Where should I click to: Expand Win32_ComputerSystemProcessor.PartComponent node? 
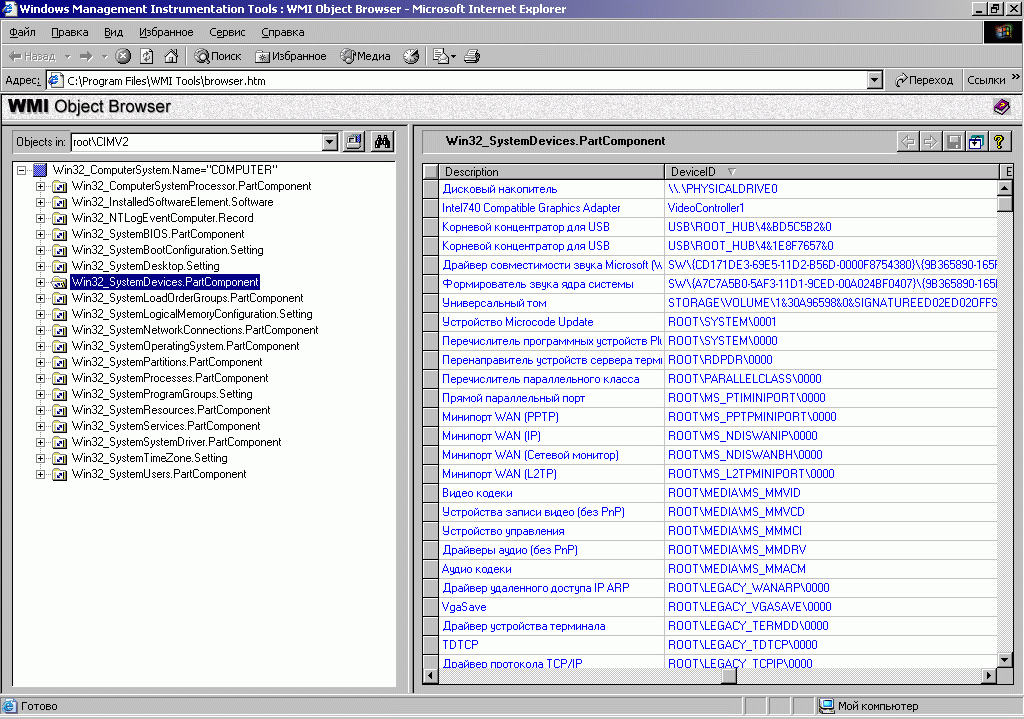click(40, 186)
